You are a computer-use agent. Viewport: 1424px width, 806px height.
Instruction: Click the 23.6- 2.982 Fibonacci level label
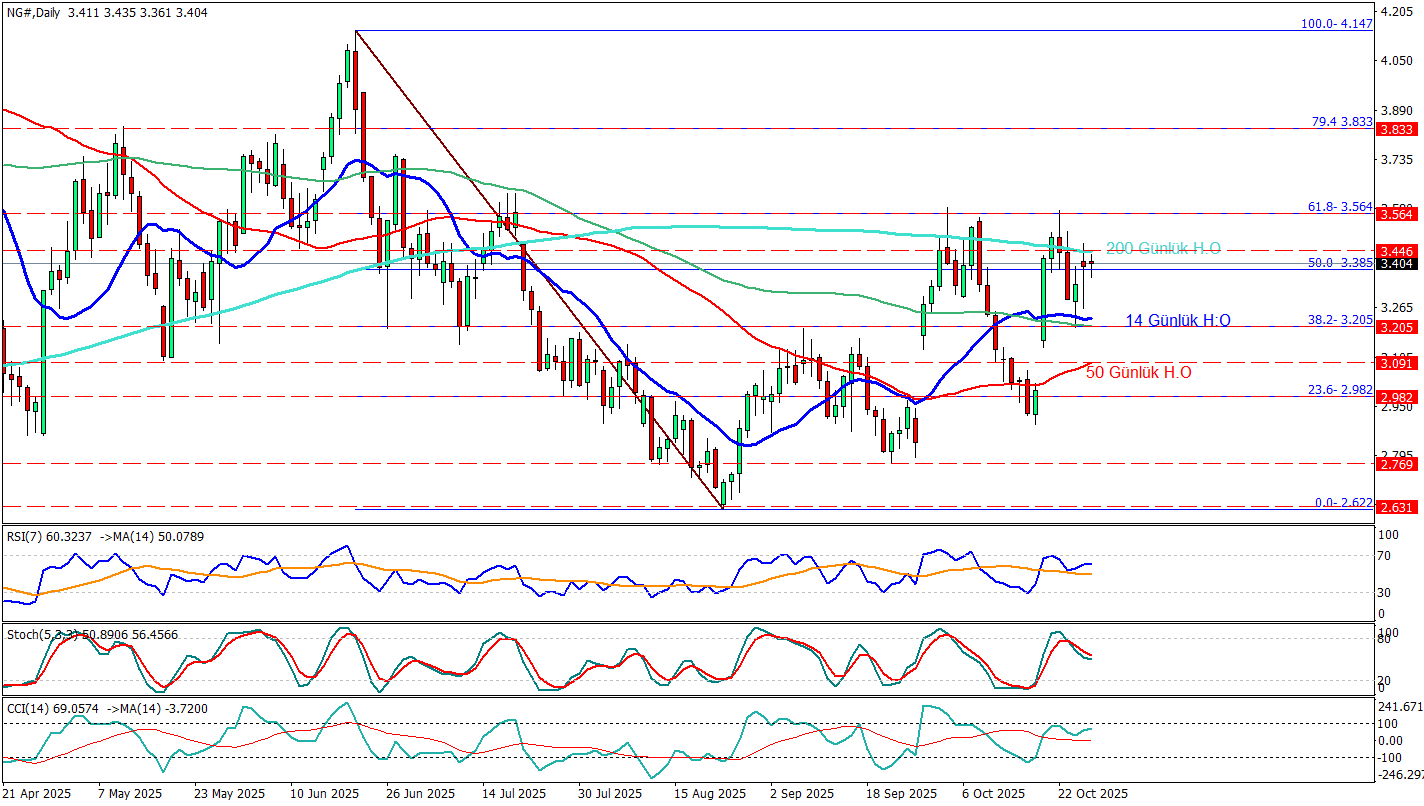pos(1339,390)
